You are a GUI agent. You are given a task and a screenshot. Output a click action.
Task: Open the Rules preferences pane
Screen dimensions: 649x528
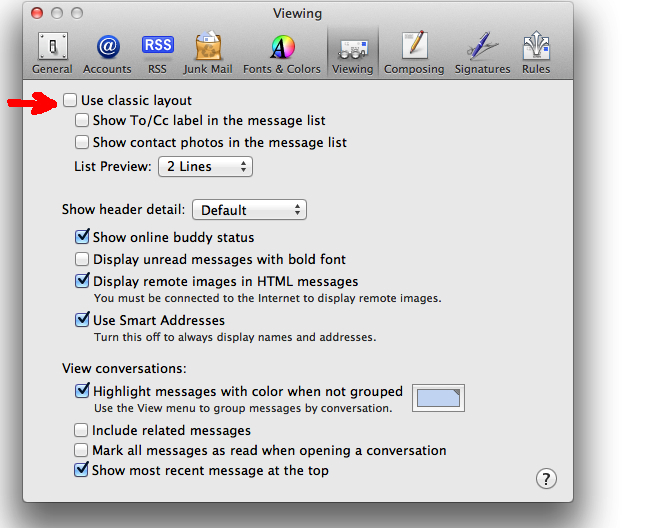(536, 53)
